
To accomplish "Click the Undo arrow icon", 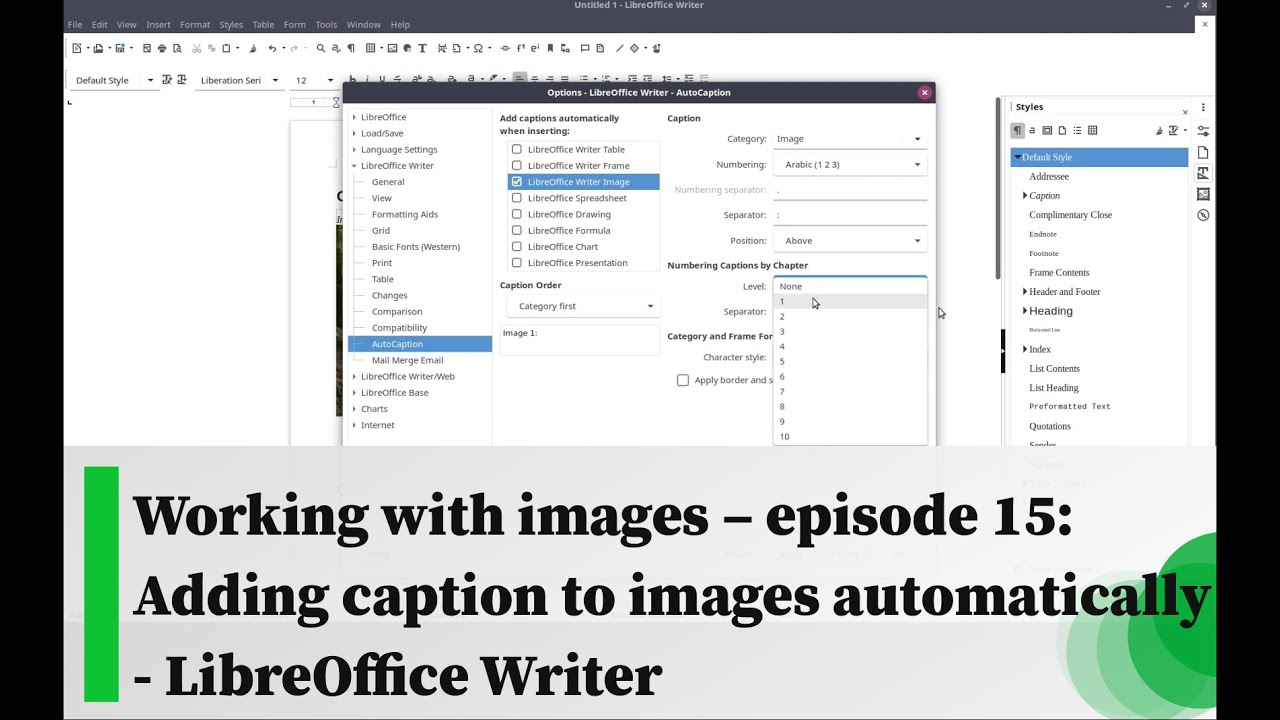I will pos(272,48).
